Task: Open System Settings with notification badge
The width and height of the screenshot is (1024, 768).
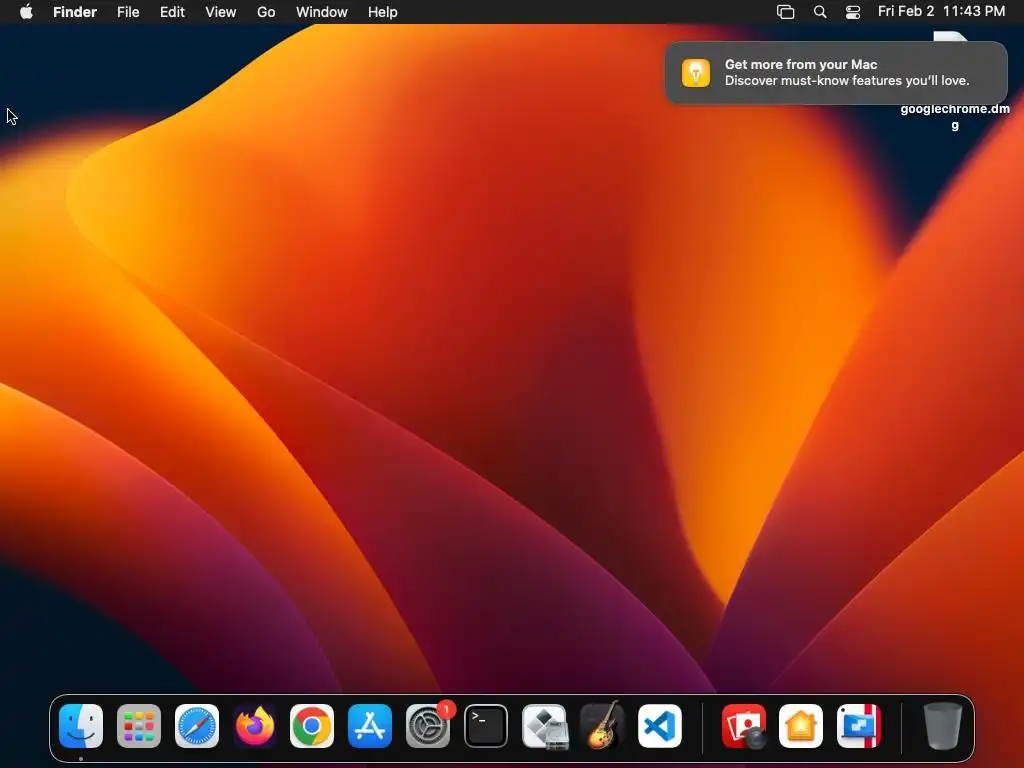Action: [428, 726]
